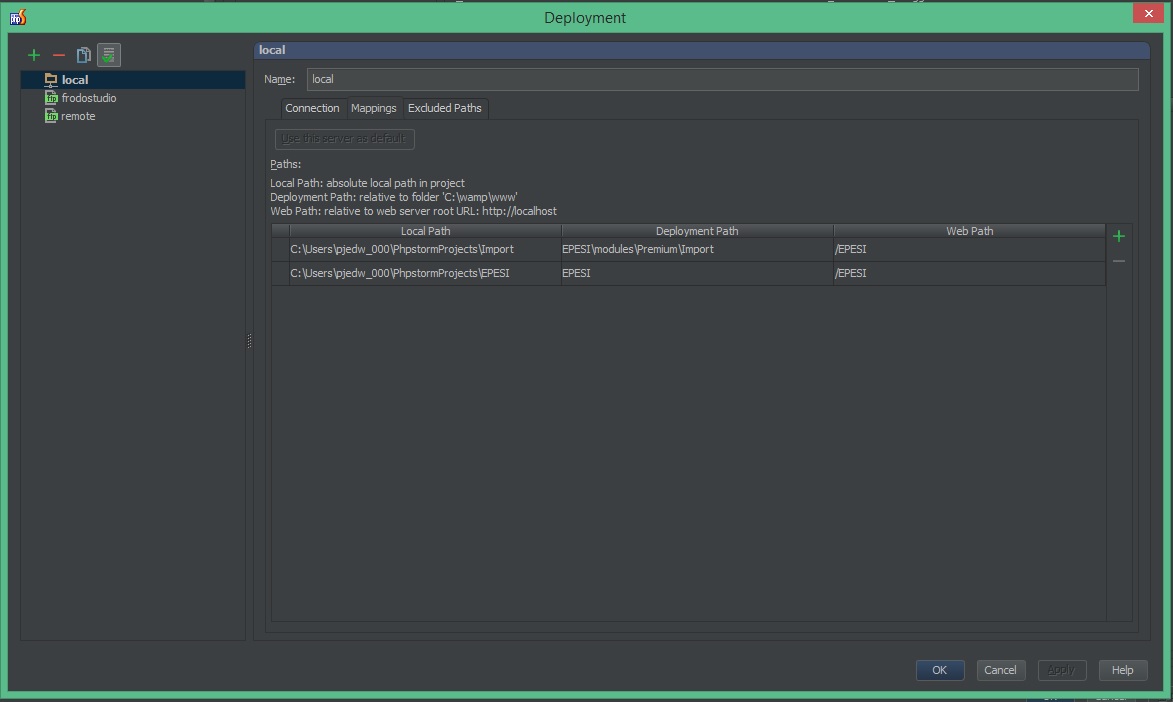Select the local server entry
This screenshot has width=1173, height=702.
click(x=133, y=79)
